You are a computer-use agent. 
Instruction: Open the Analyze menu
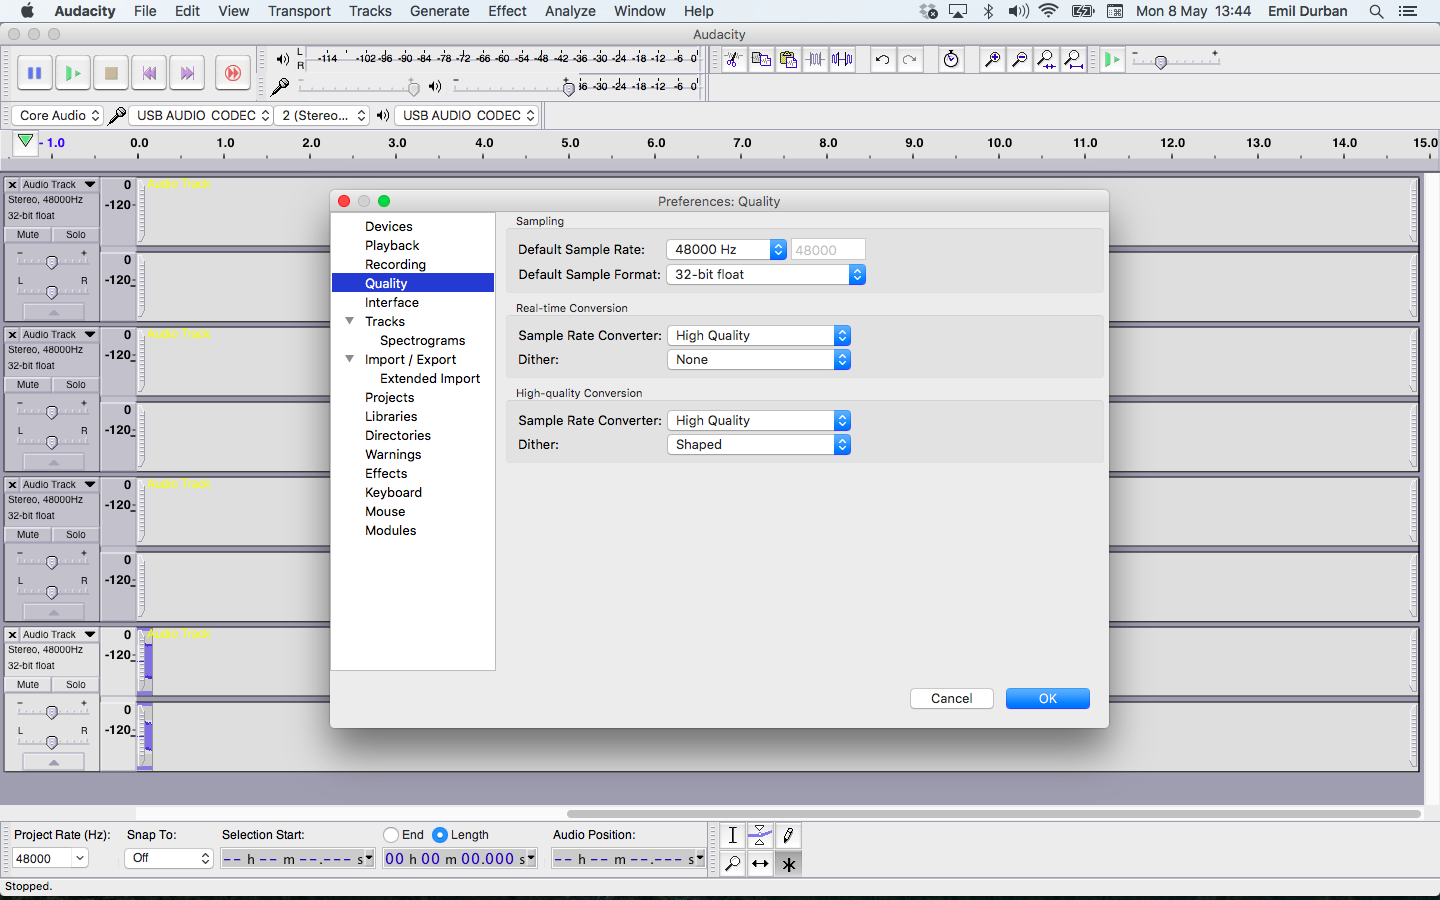(570, 11)
